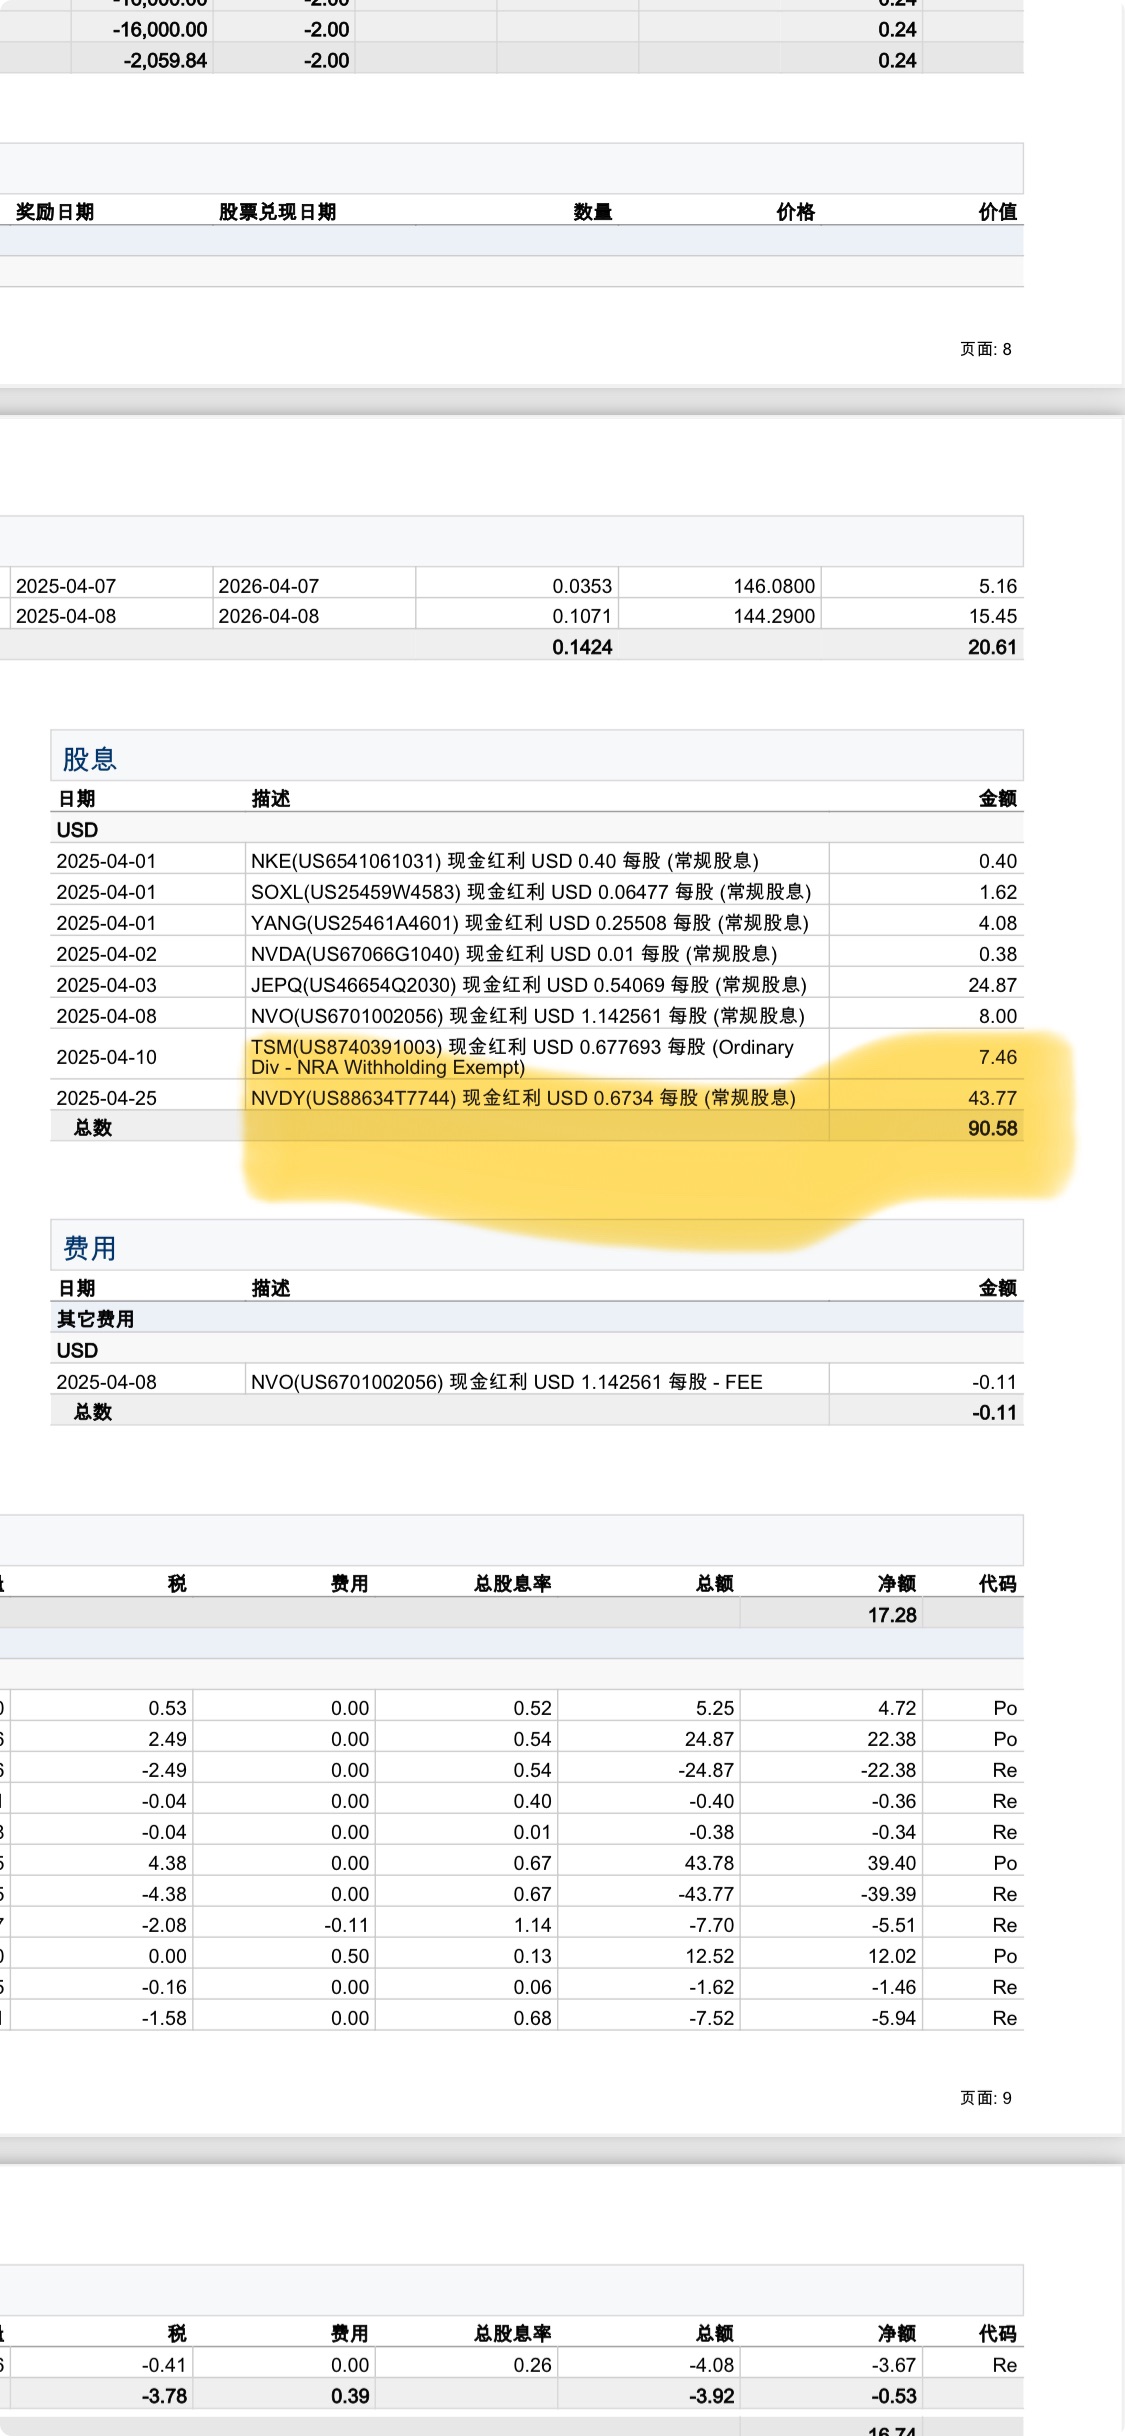Select the value total 20.61
Screen dimensions: 1125x2436
(992, 647)
